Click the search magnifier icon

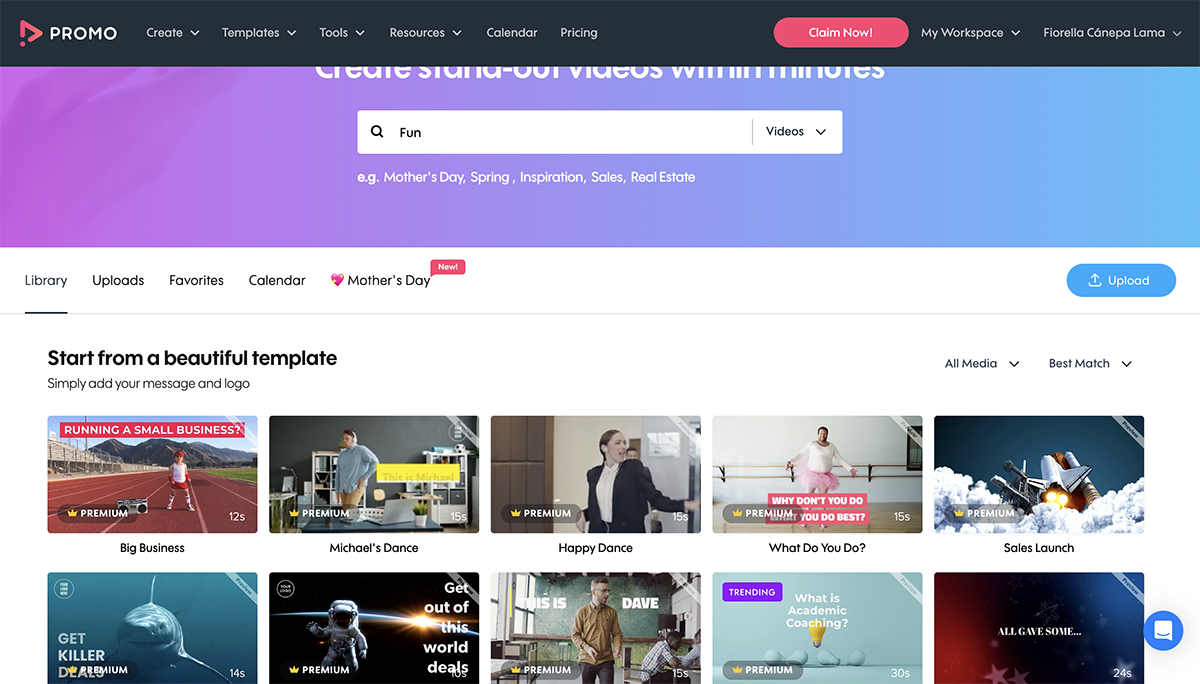click(377, 132)
